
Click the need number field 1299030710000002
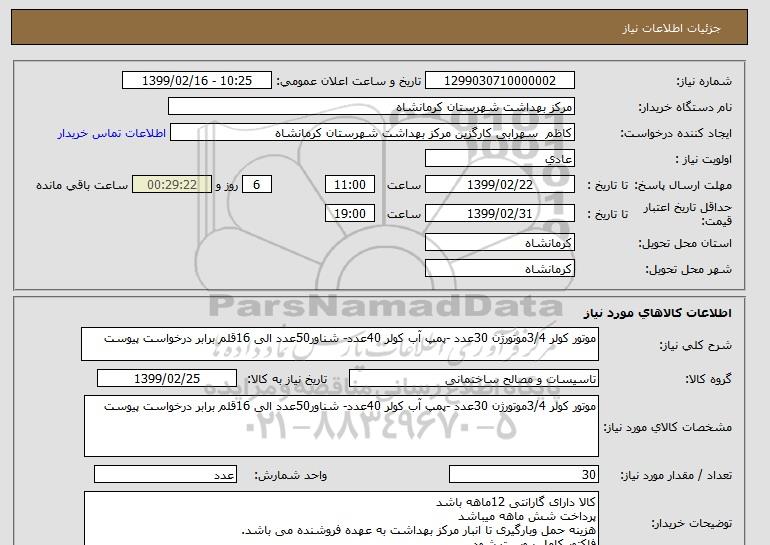click(499, 81)
